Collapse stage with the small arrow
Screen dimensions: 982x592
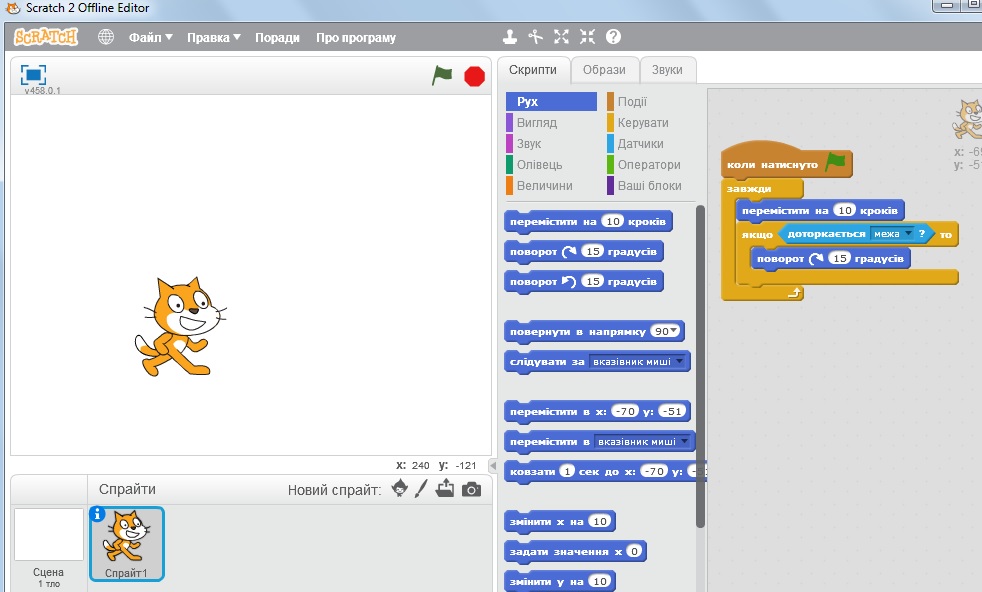493,465
